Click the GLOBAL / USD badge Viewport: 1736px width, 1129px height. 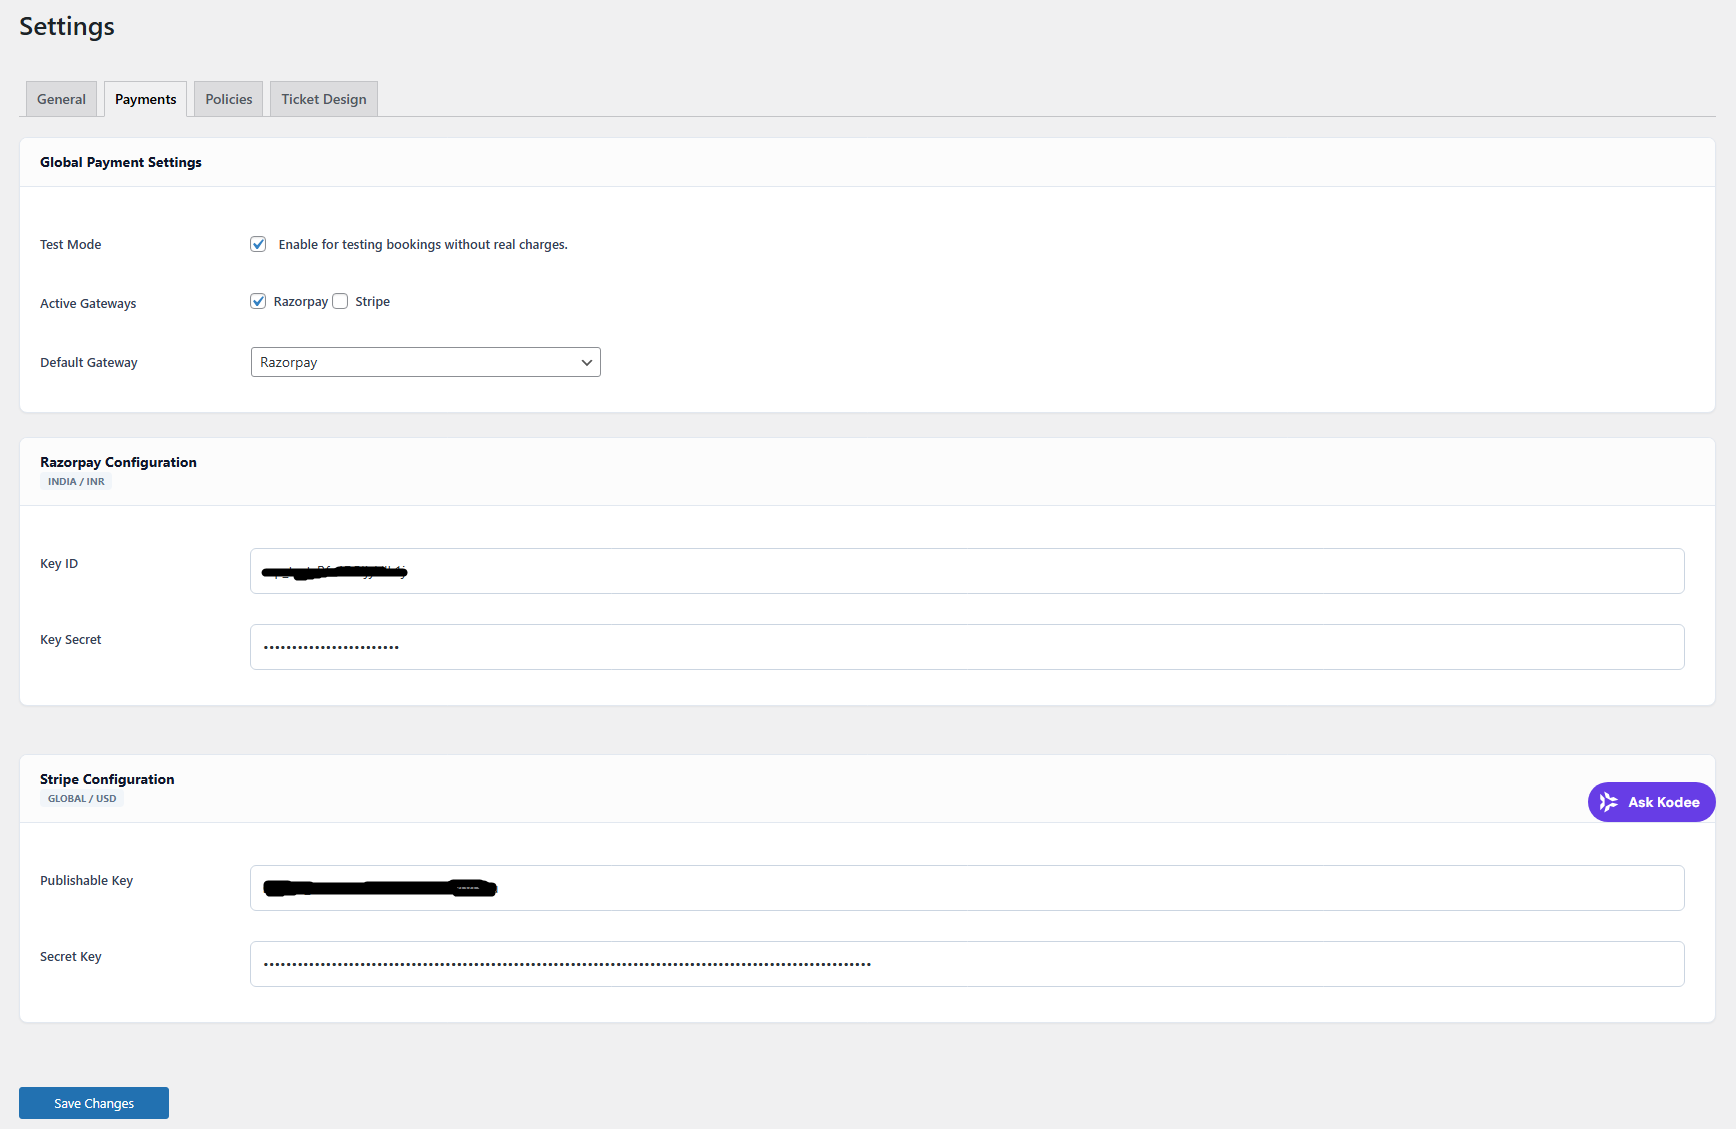point(81,798)
